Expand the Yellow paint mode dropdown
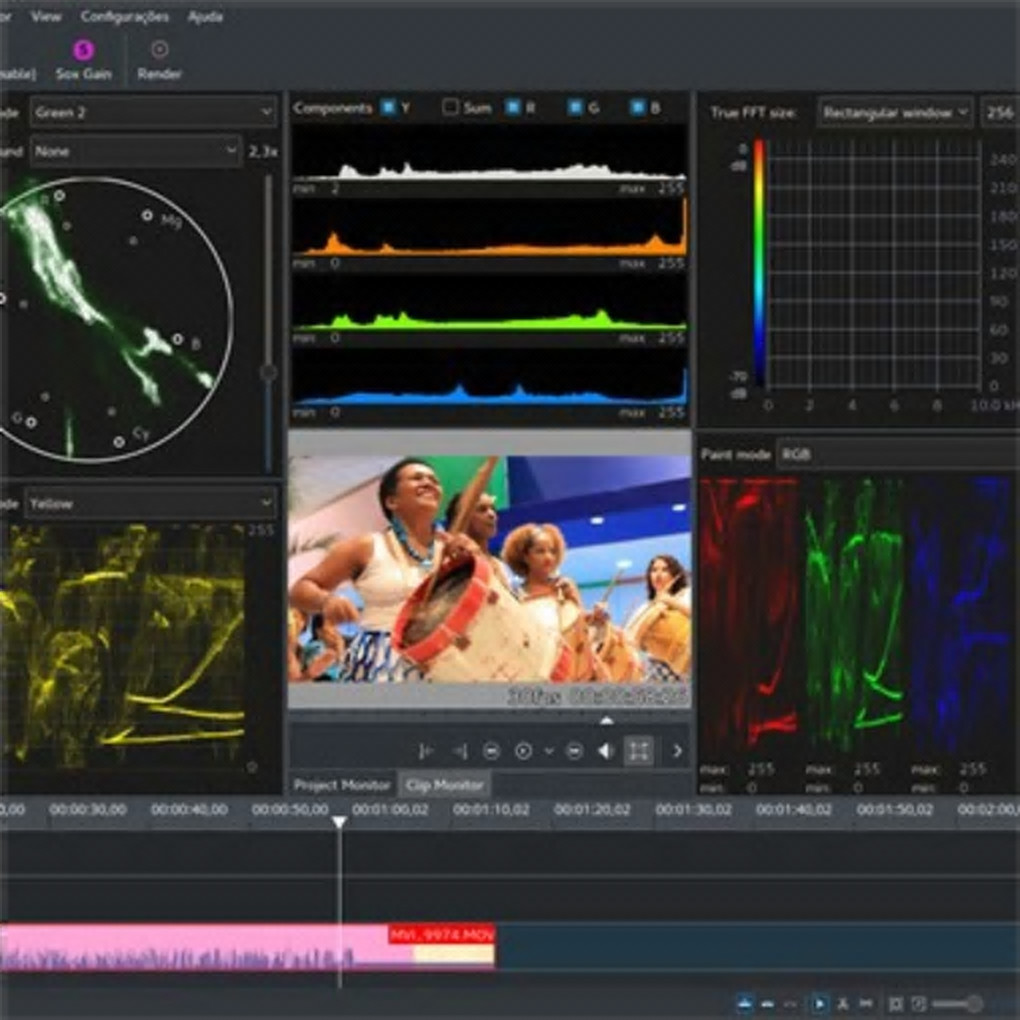The image size is (1020, 1020). pos(150,504)
